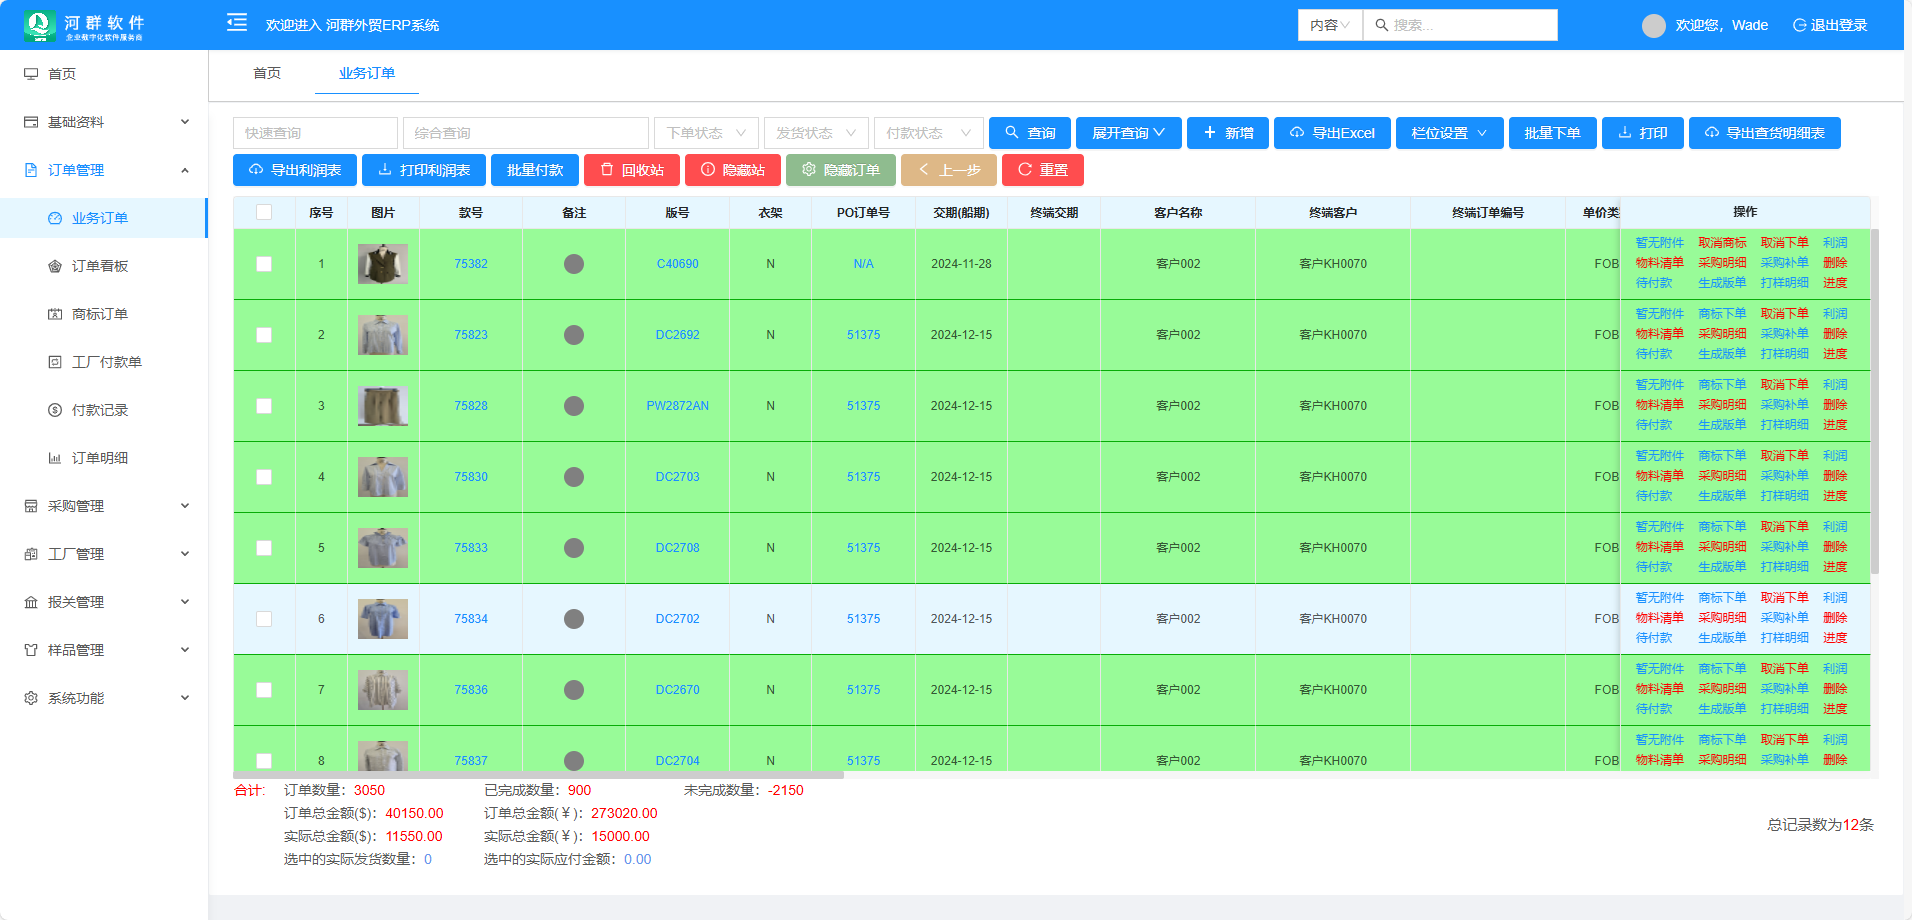Select the 业务订单 tab
Screen dimensions: 1912x920
367,73
